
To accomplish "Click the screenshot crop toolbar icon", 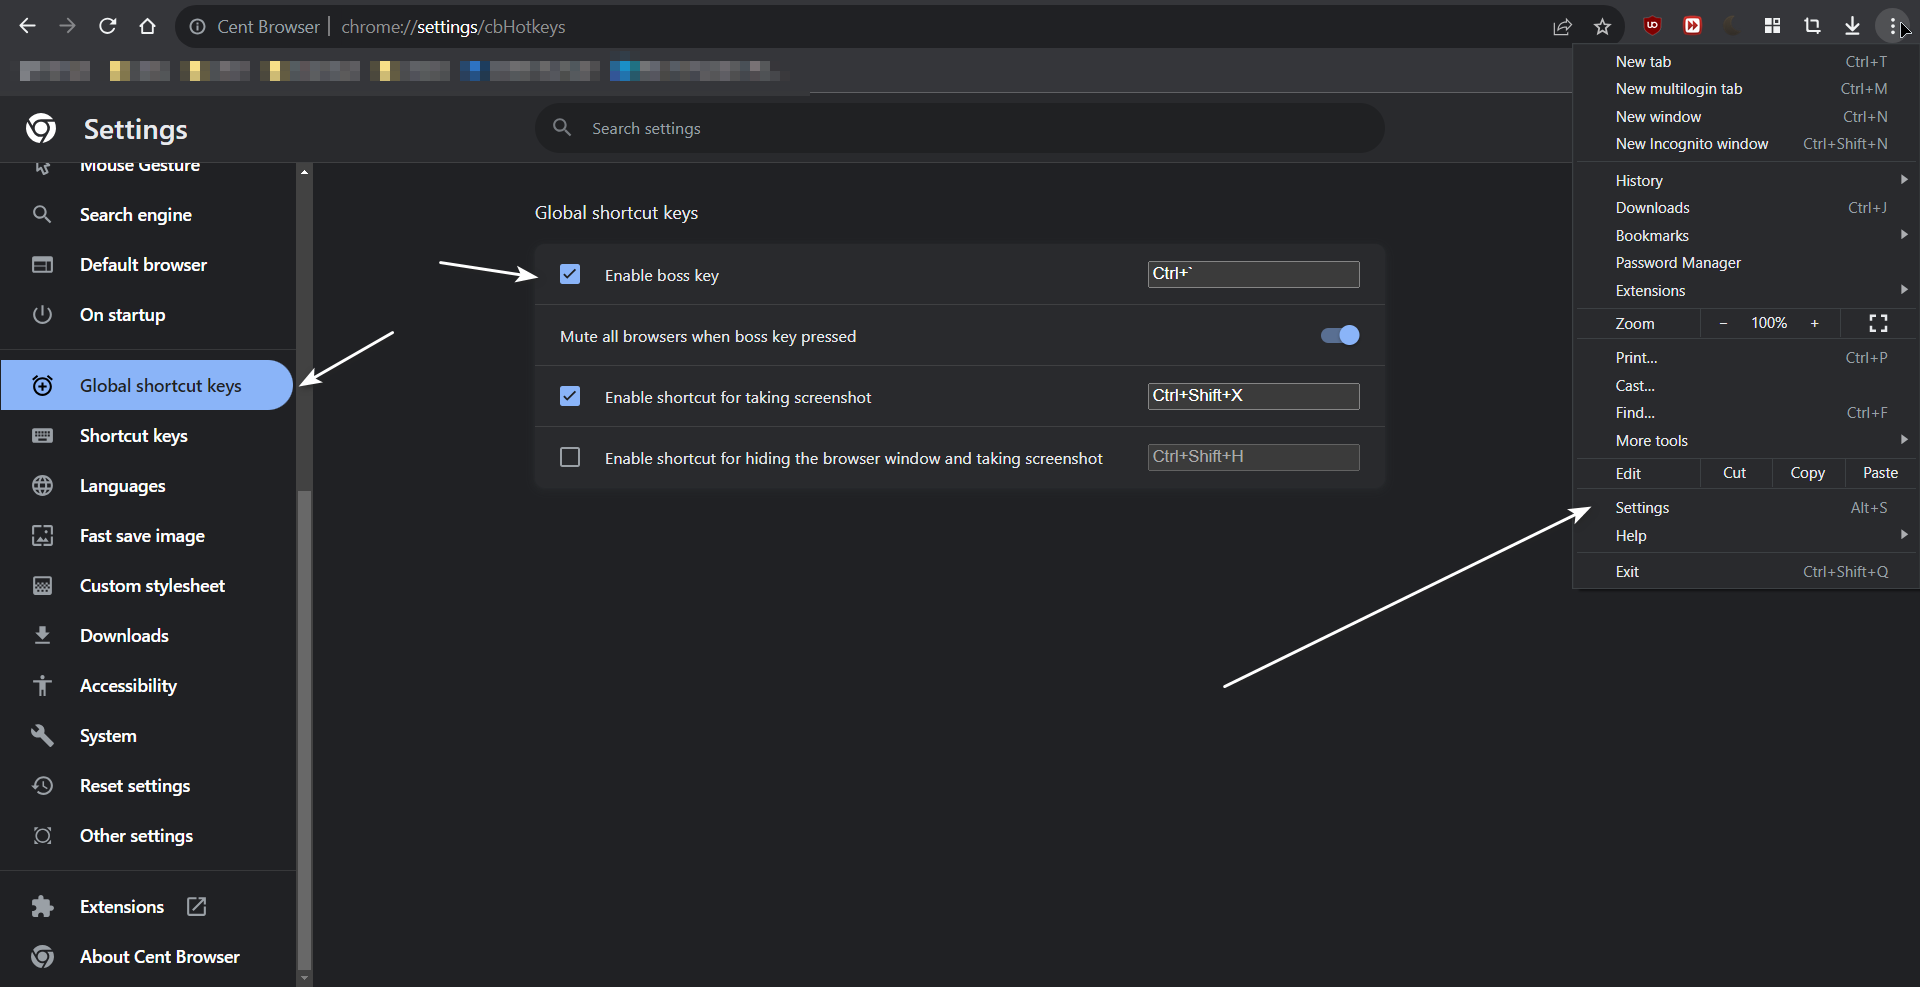I will click(1812, 26).
